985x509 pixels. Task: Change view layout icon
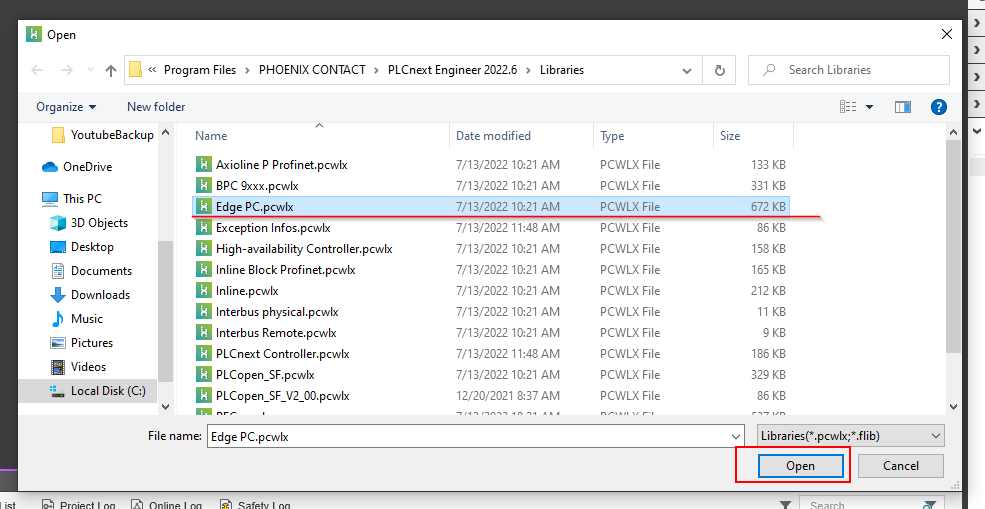(848, 107)
